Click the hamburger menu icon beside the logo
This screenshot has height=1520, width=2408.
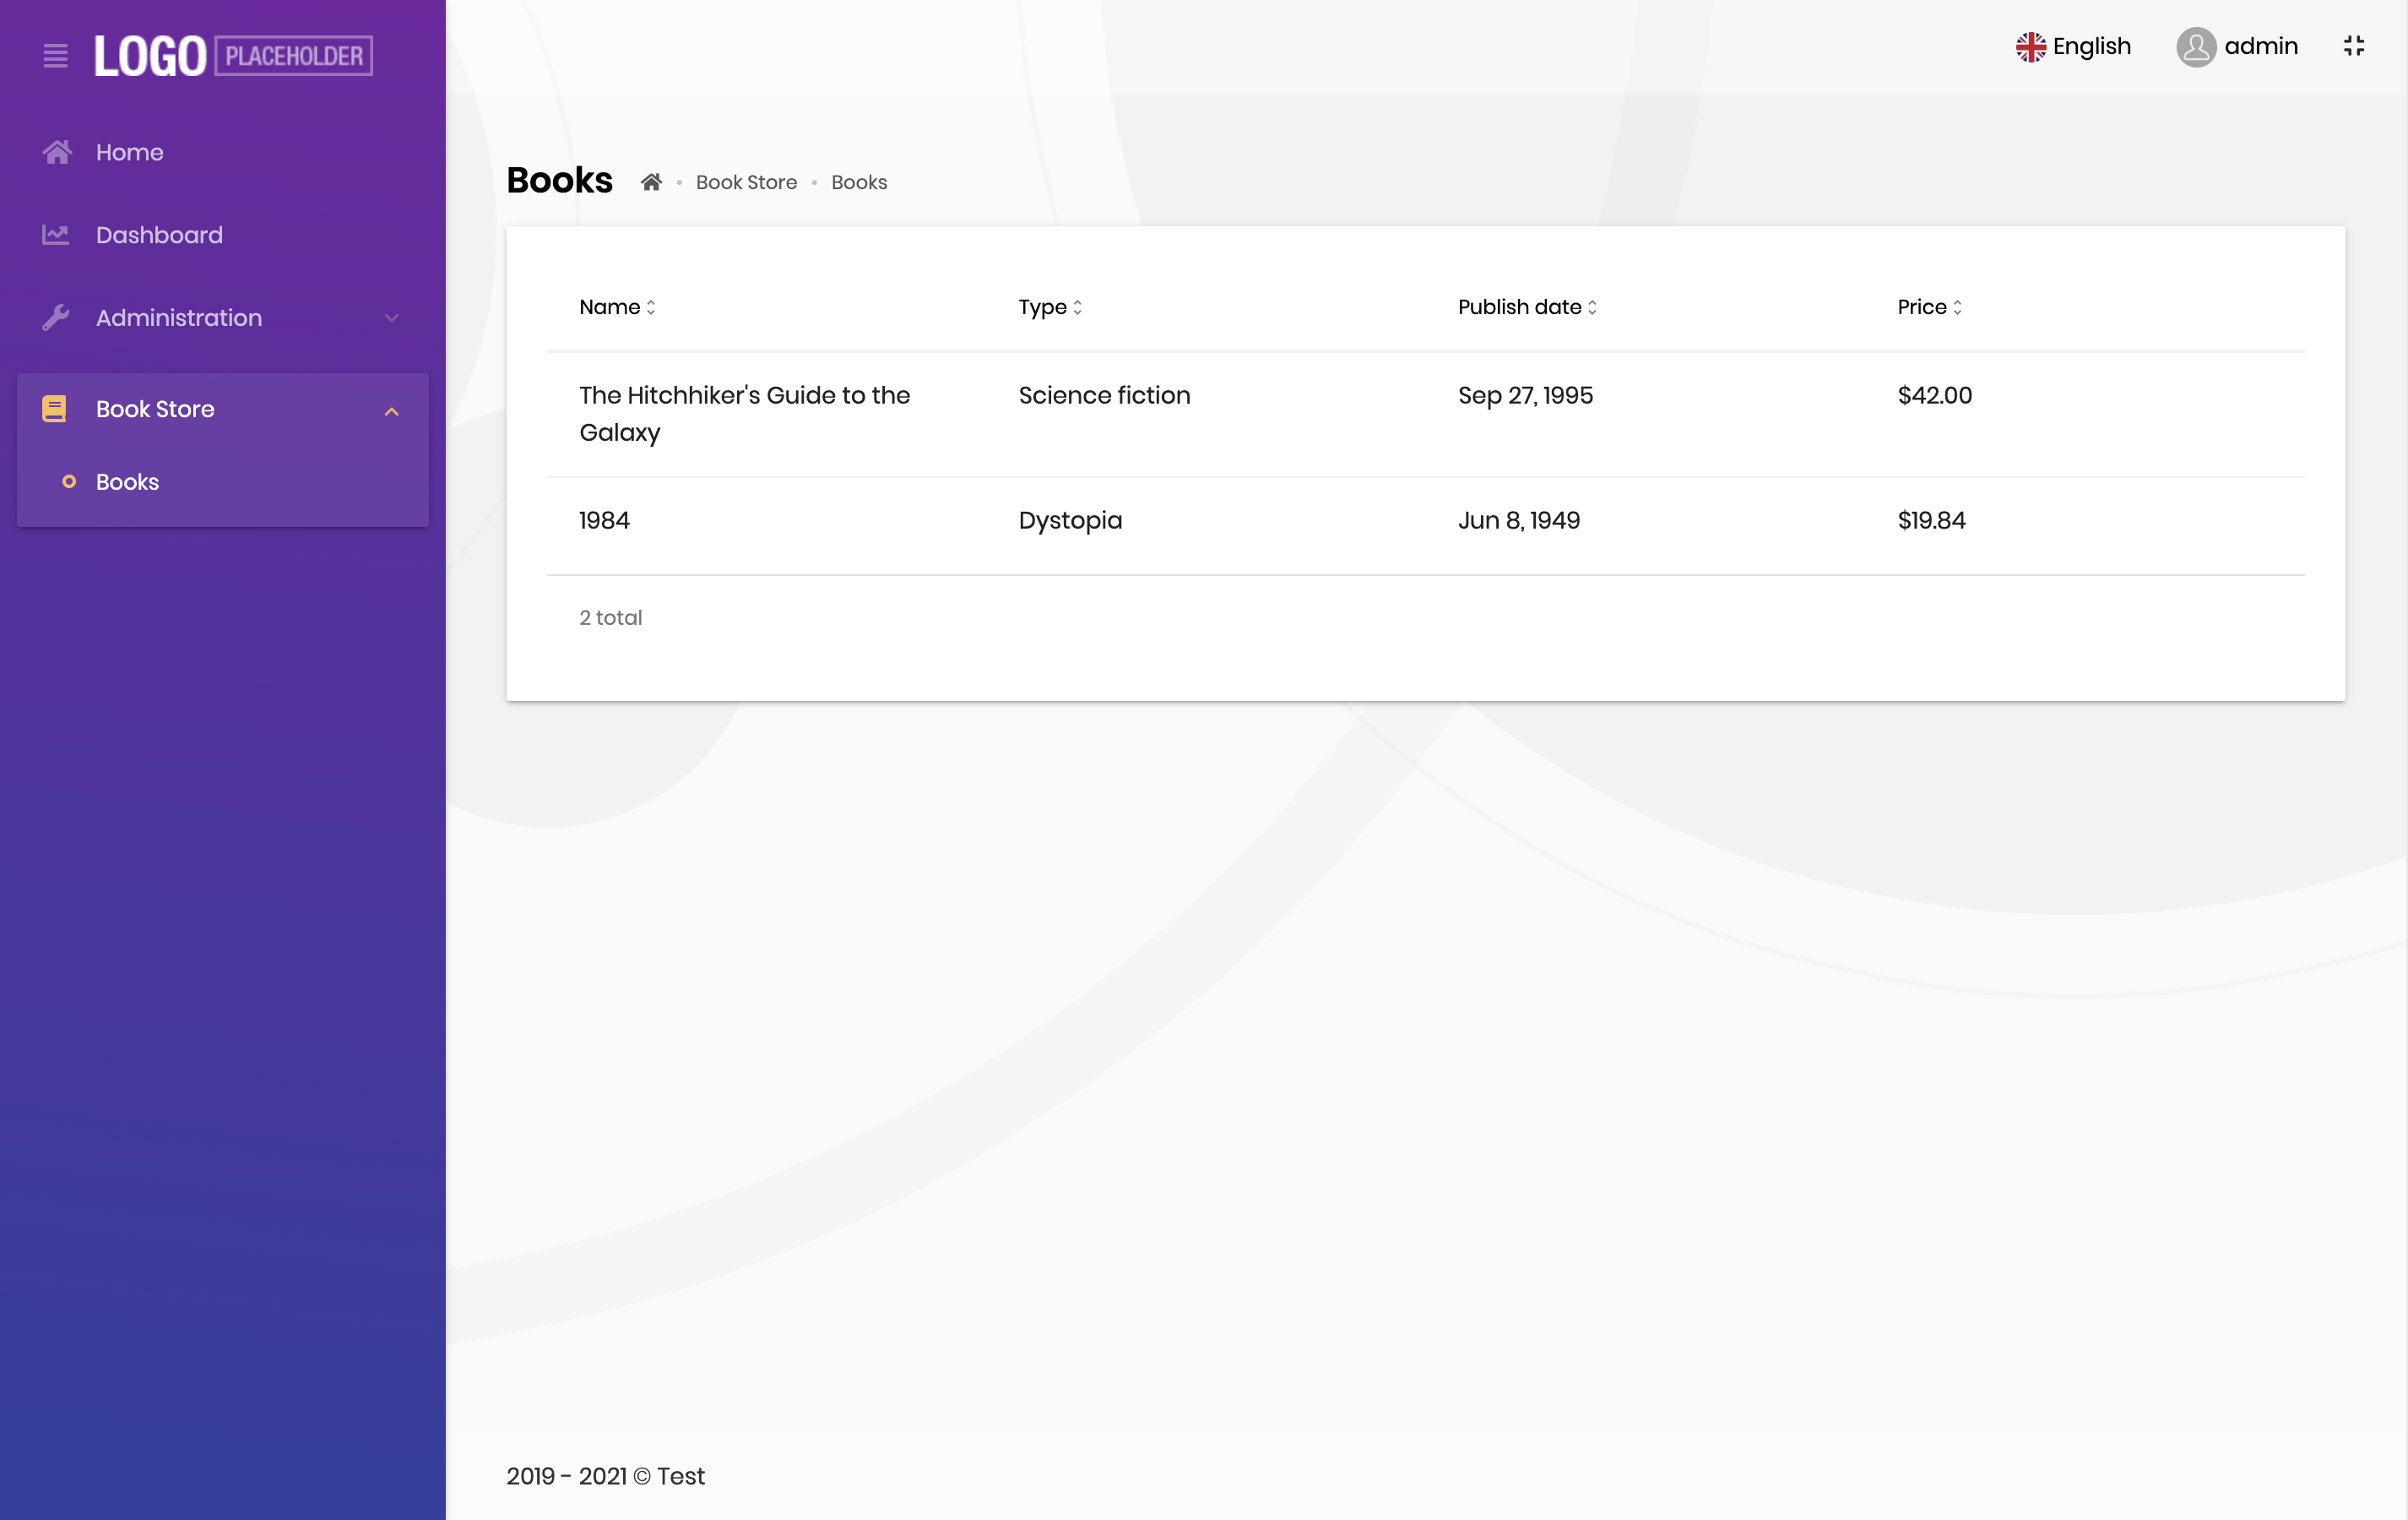pyautogui.click(x=56, y=56)
